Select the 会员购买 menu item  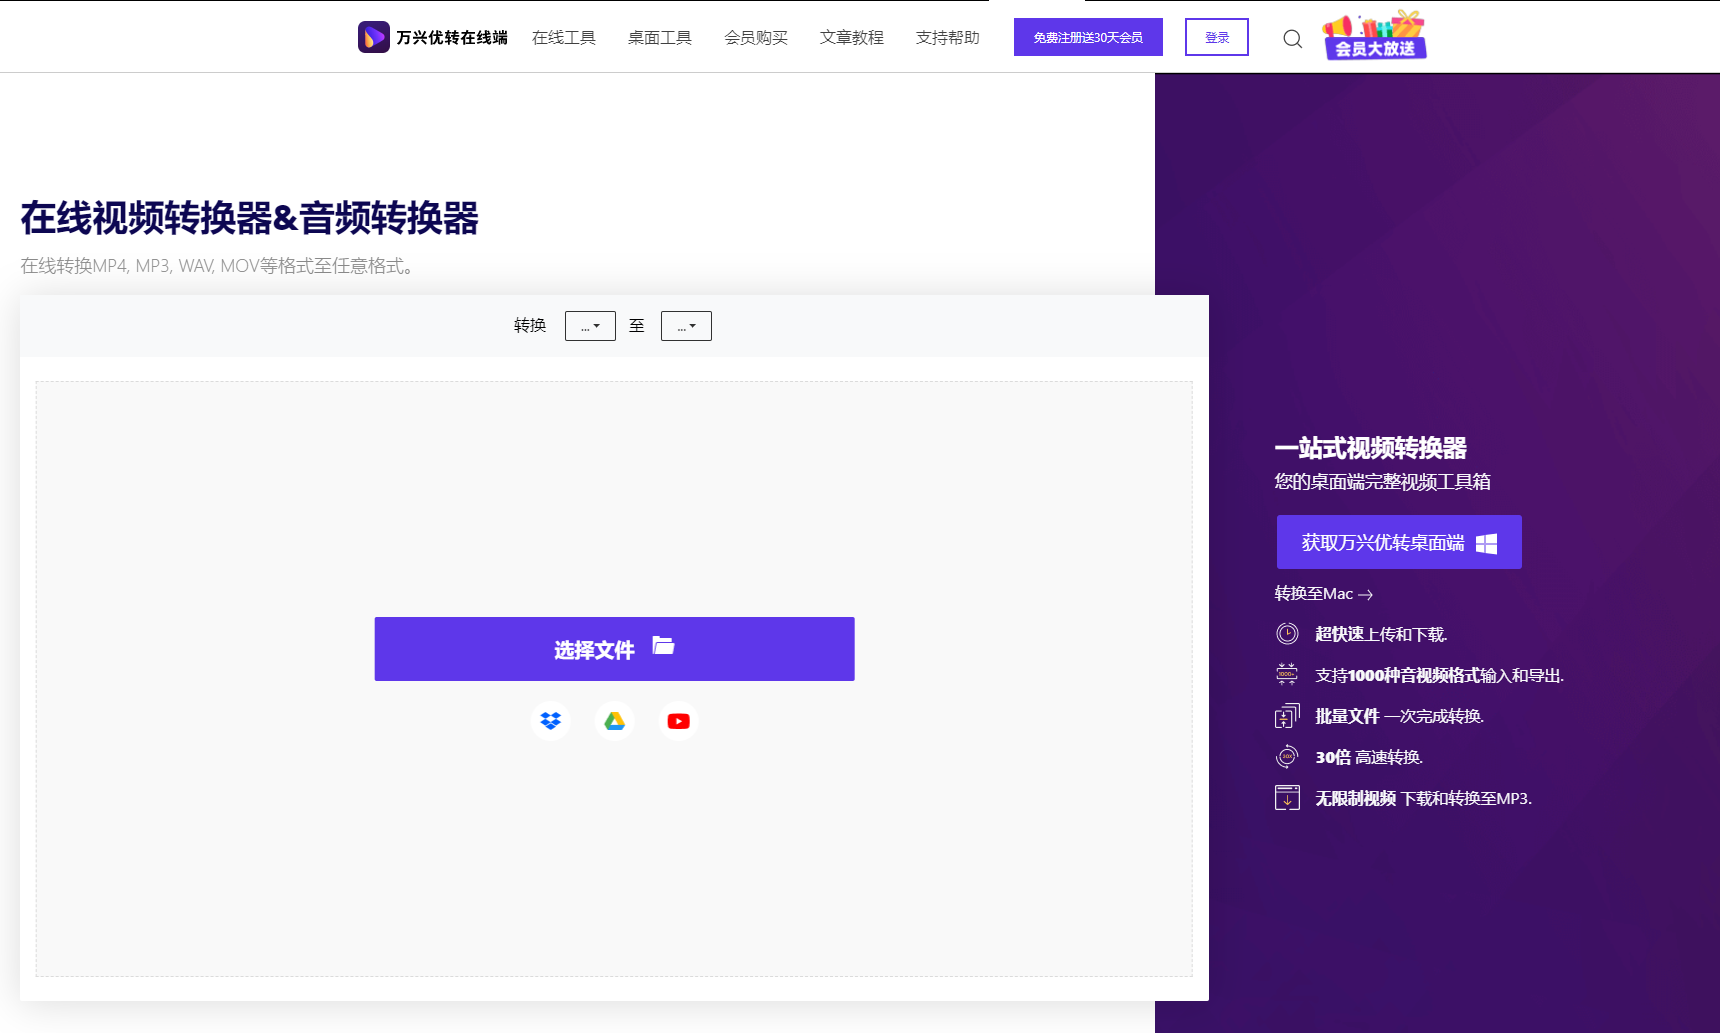pyautogui.click(x=756, y=37)
